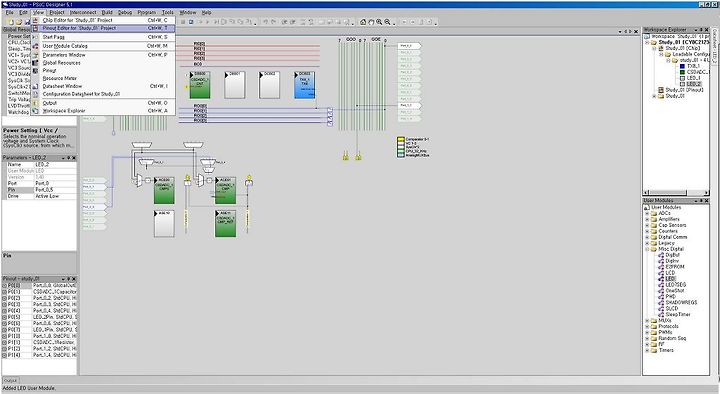Choose Chip Editor for Study_01 Project
Screen dimensions: 720x394
tap(103, 20)
